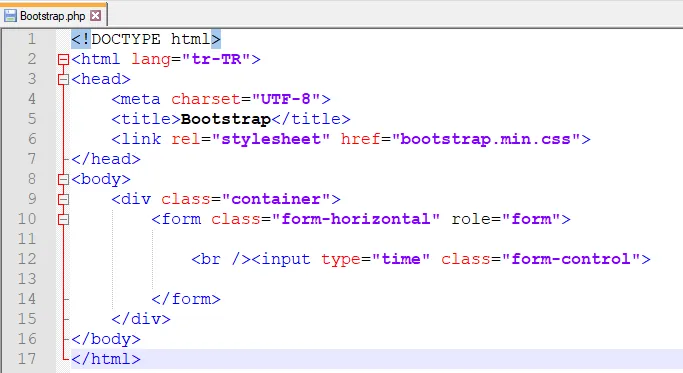Click the closing </div> tag

(x=141, y=319)
